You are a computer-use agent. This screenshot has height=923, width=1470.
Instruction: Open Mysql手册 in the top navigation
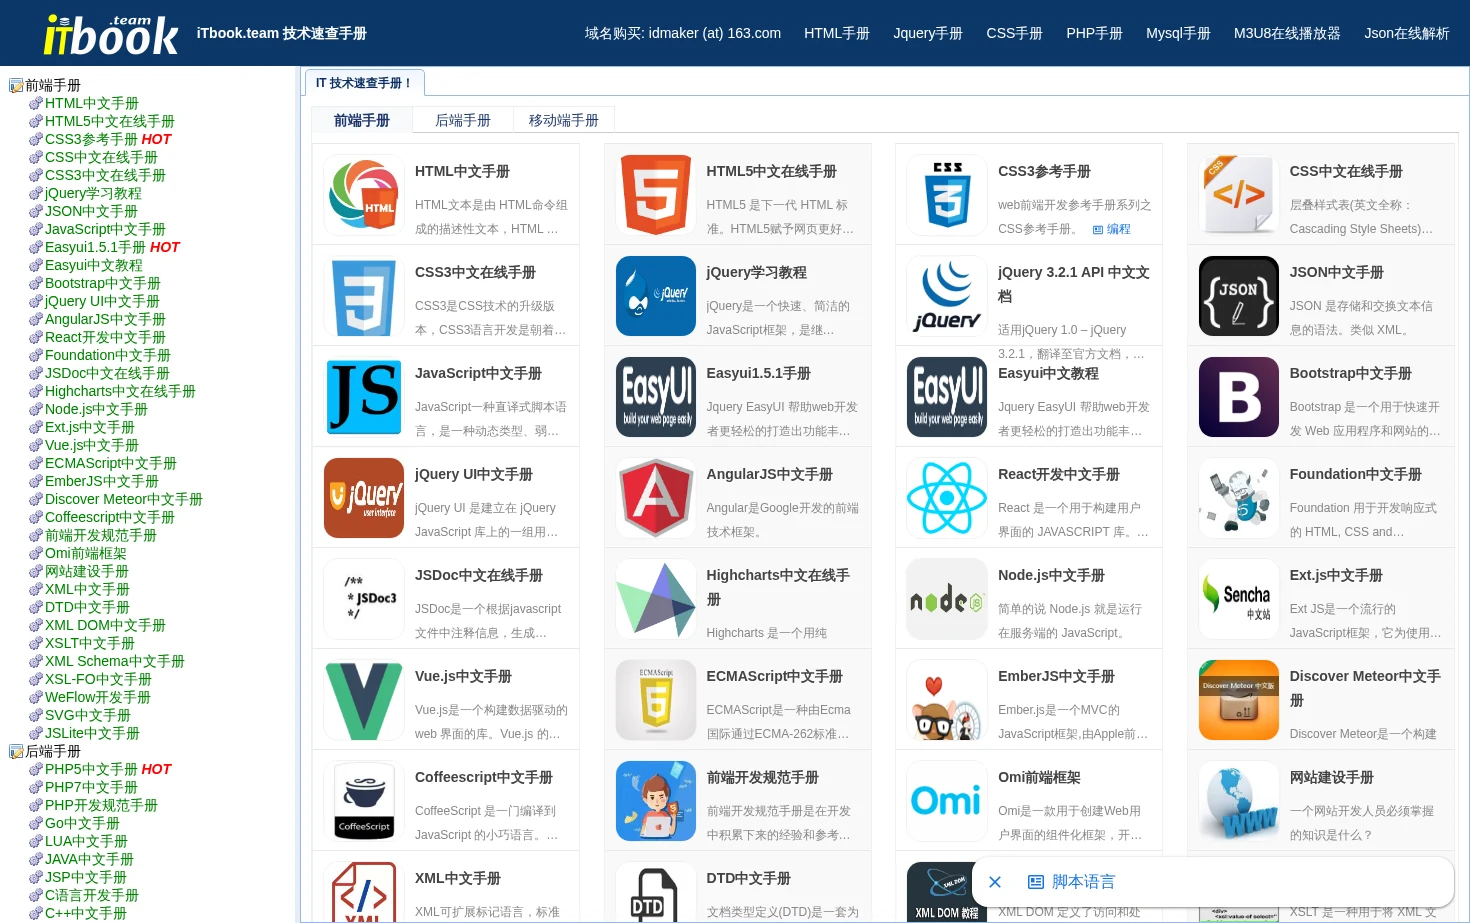point(1179,34)
